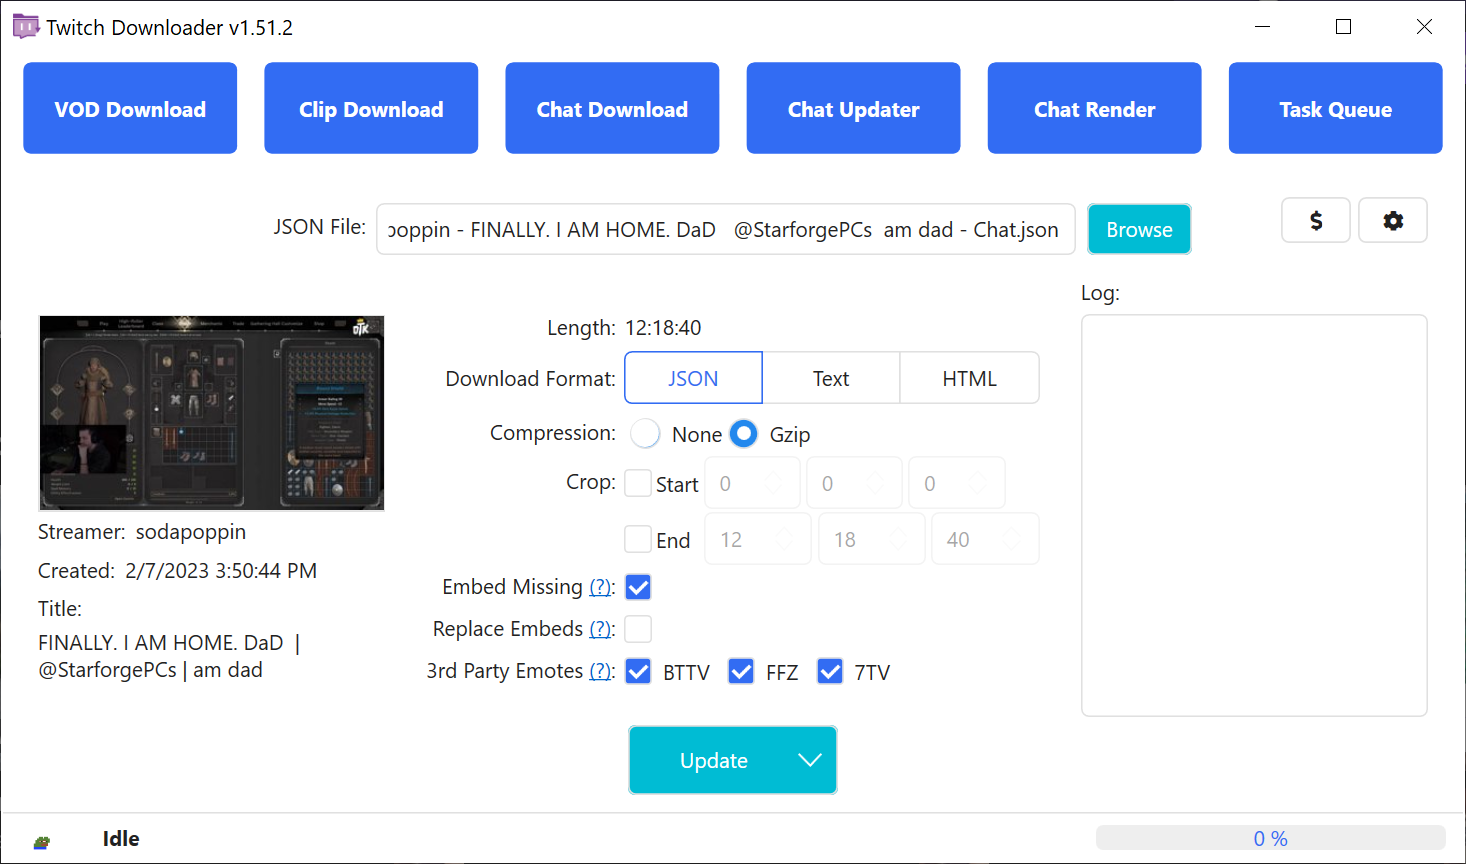Click the status emote icon beside Idle
The image size is (1466, 864).
[41, 842]
